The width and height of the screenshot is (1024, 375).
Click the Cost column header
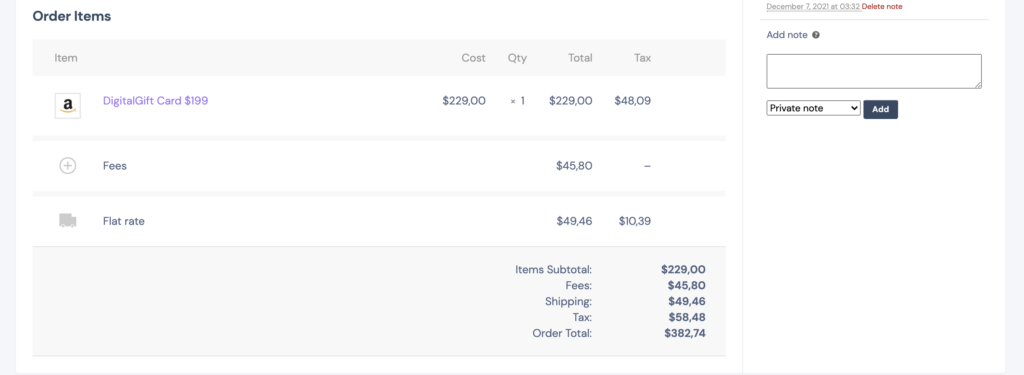point(473,57)
